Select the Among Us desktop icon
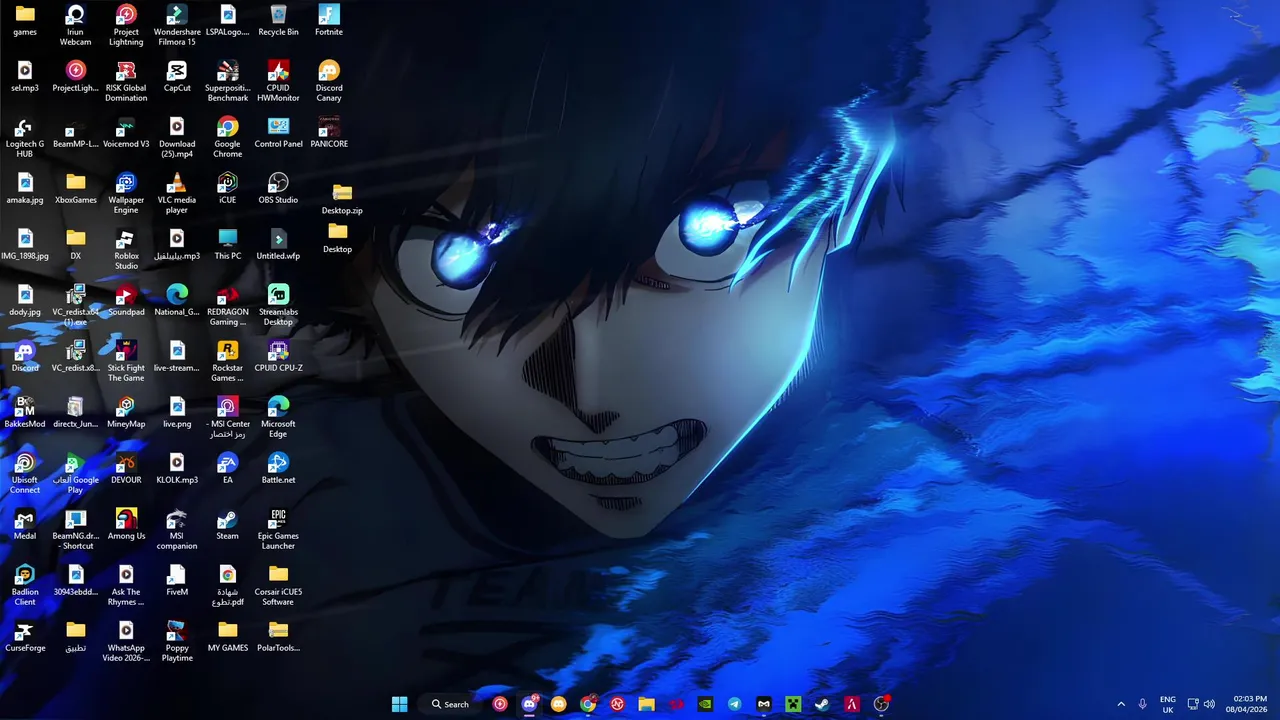This screenshot has width=1280, height=720. [x=126, y=525]
